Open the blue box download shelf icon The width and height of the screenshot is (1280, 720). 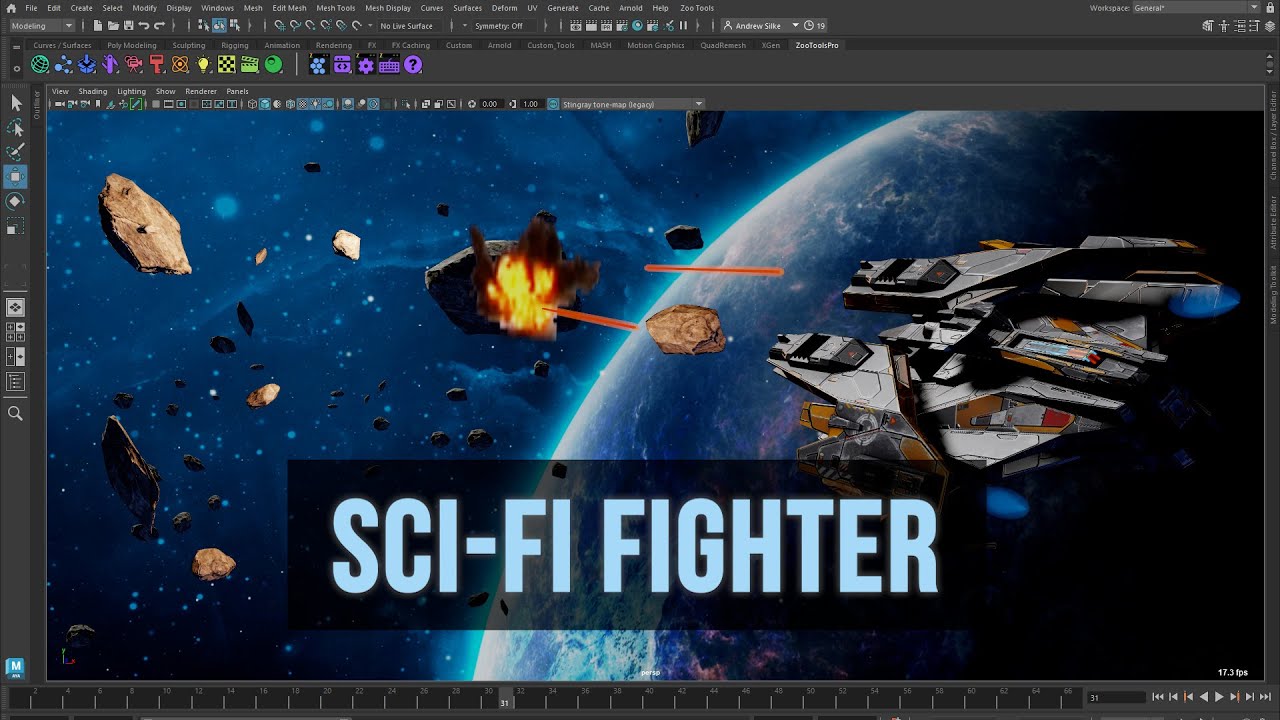point(87,65)
